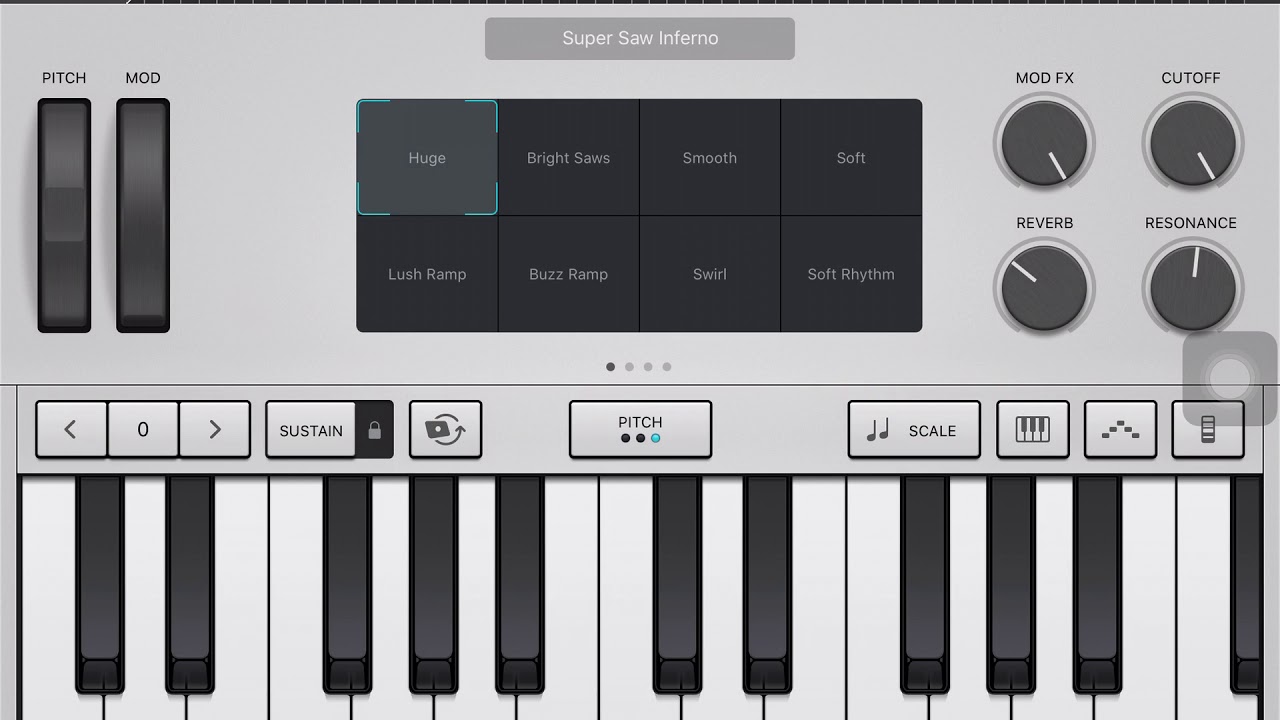Image resolution: width=1280 pixels, height=720 pixels.
Task: Open the keyboard controls settings icon
Action: [1208, 430]
